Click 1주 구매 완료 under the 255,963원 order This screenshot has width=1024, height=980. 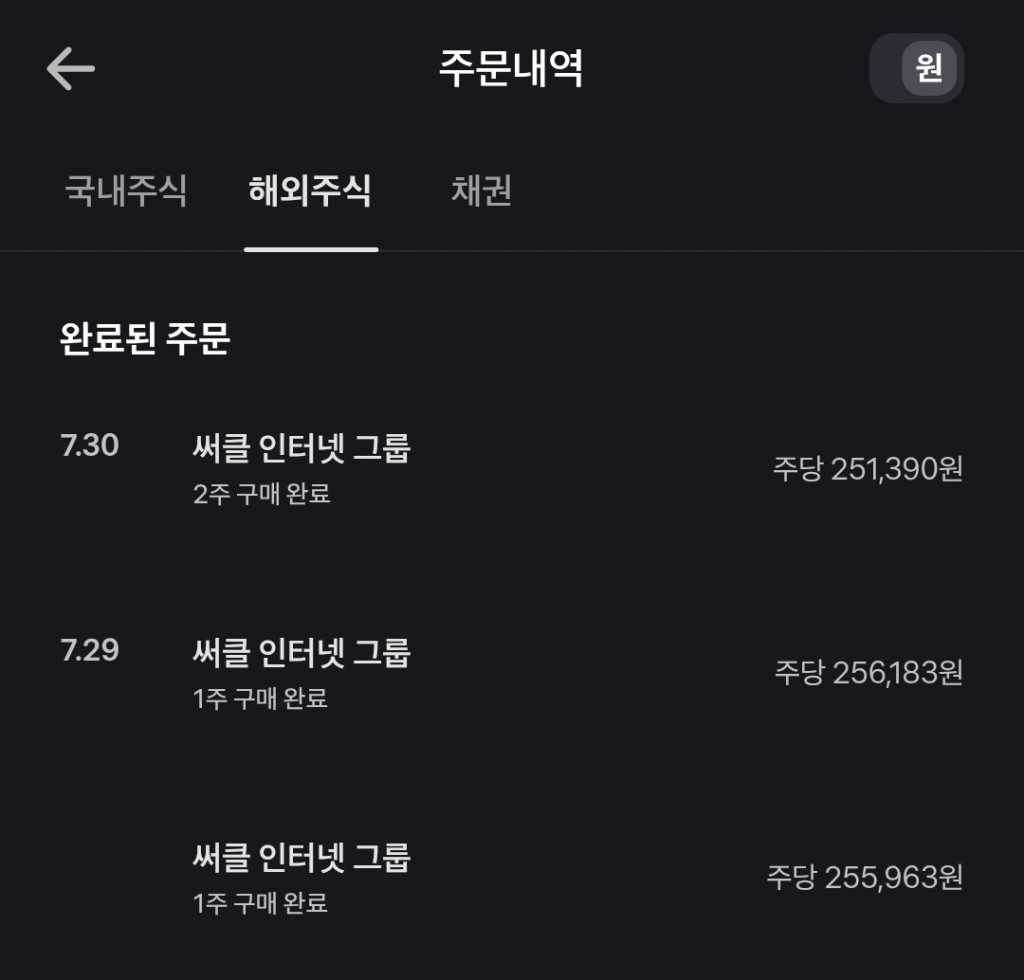pyautogui.click(x=260, y=903)
